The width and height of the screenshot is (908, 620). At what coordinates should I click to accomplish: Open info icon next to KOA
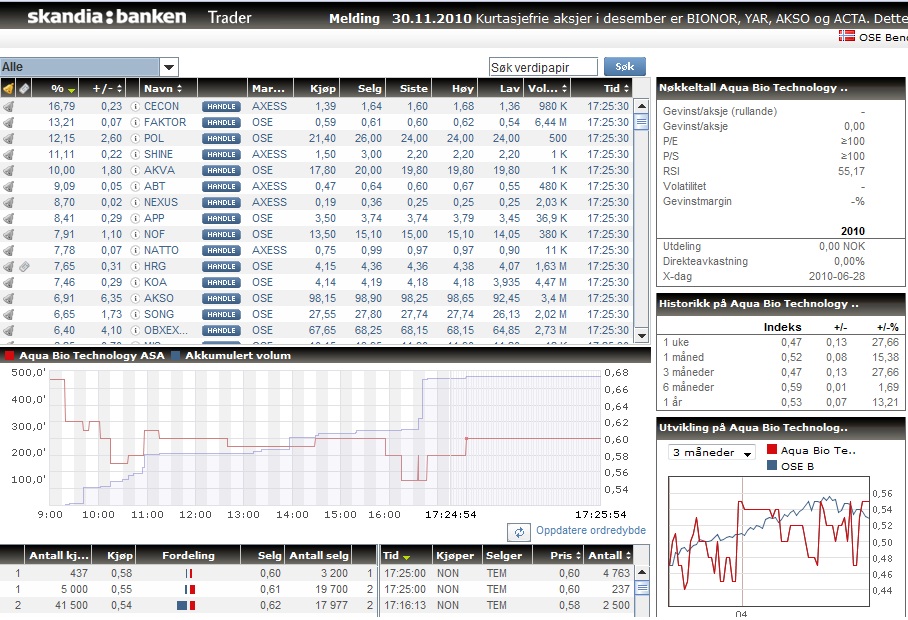coord(135,283)
